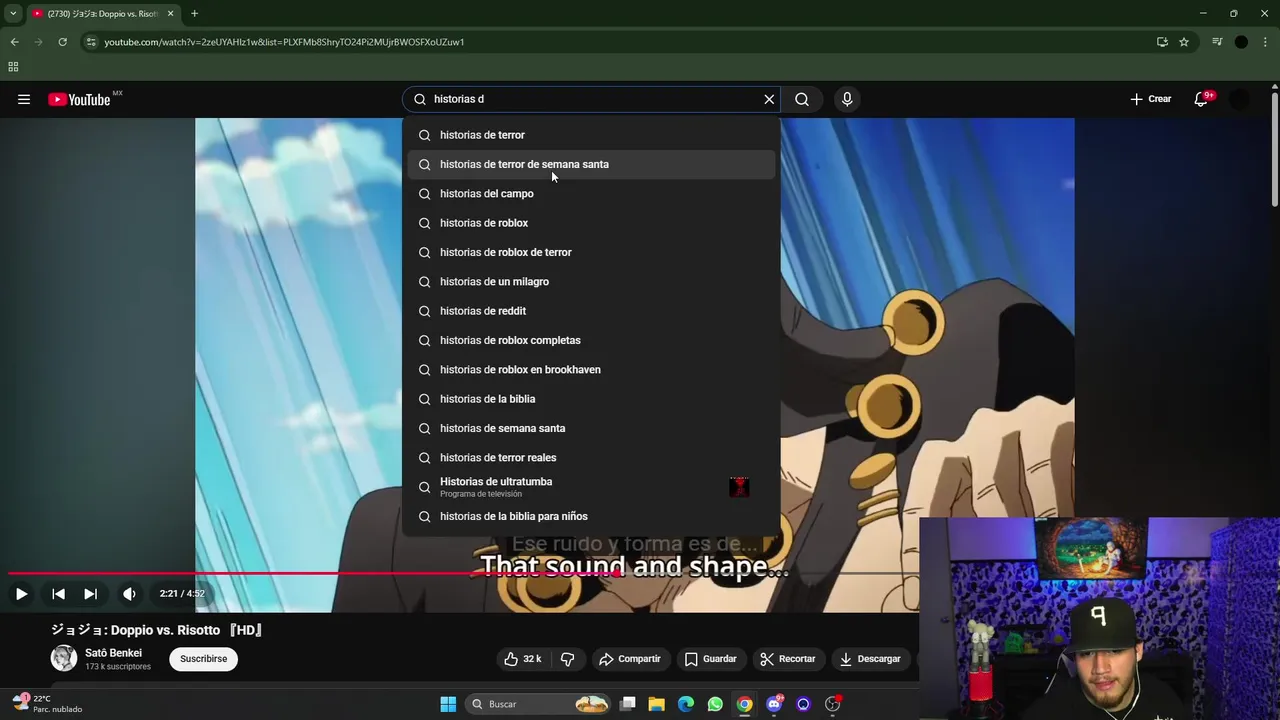Open site information icon in address bar
The width and height of the screenshot is (1280, 720).
pyautogui.click(x=91, y=42)
